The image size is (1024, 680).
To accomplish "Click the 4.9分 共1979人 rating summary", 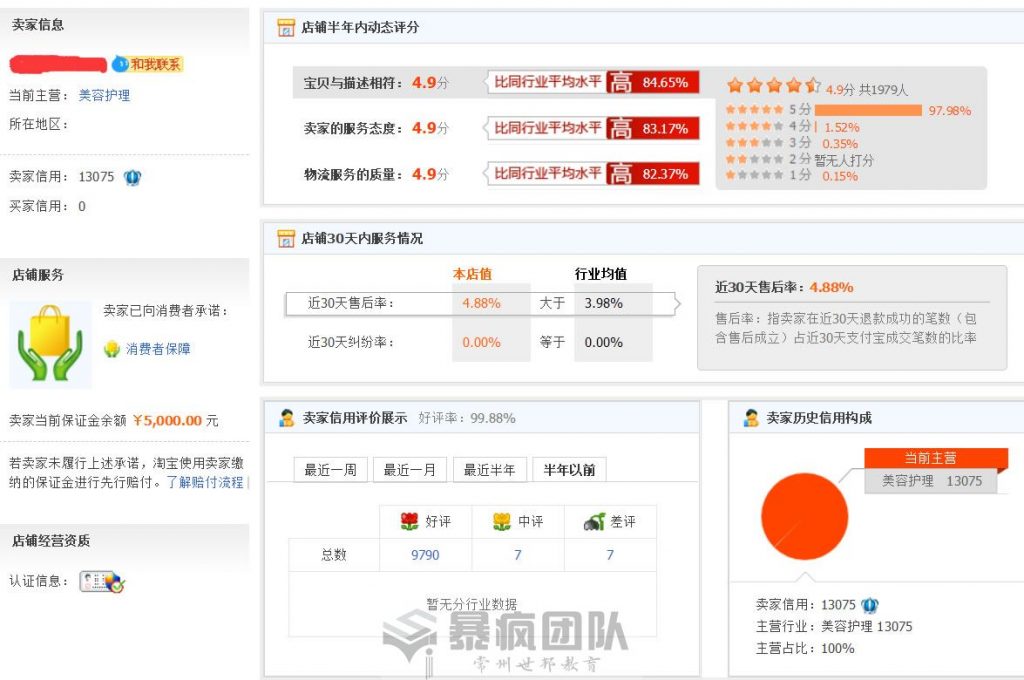I will click(867, 89).
